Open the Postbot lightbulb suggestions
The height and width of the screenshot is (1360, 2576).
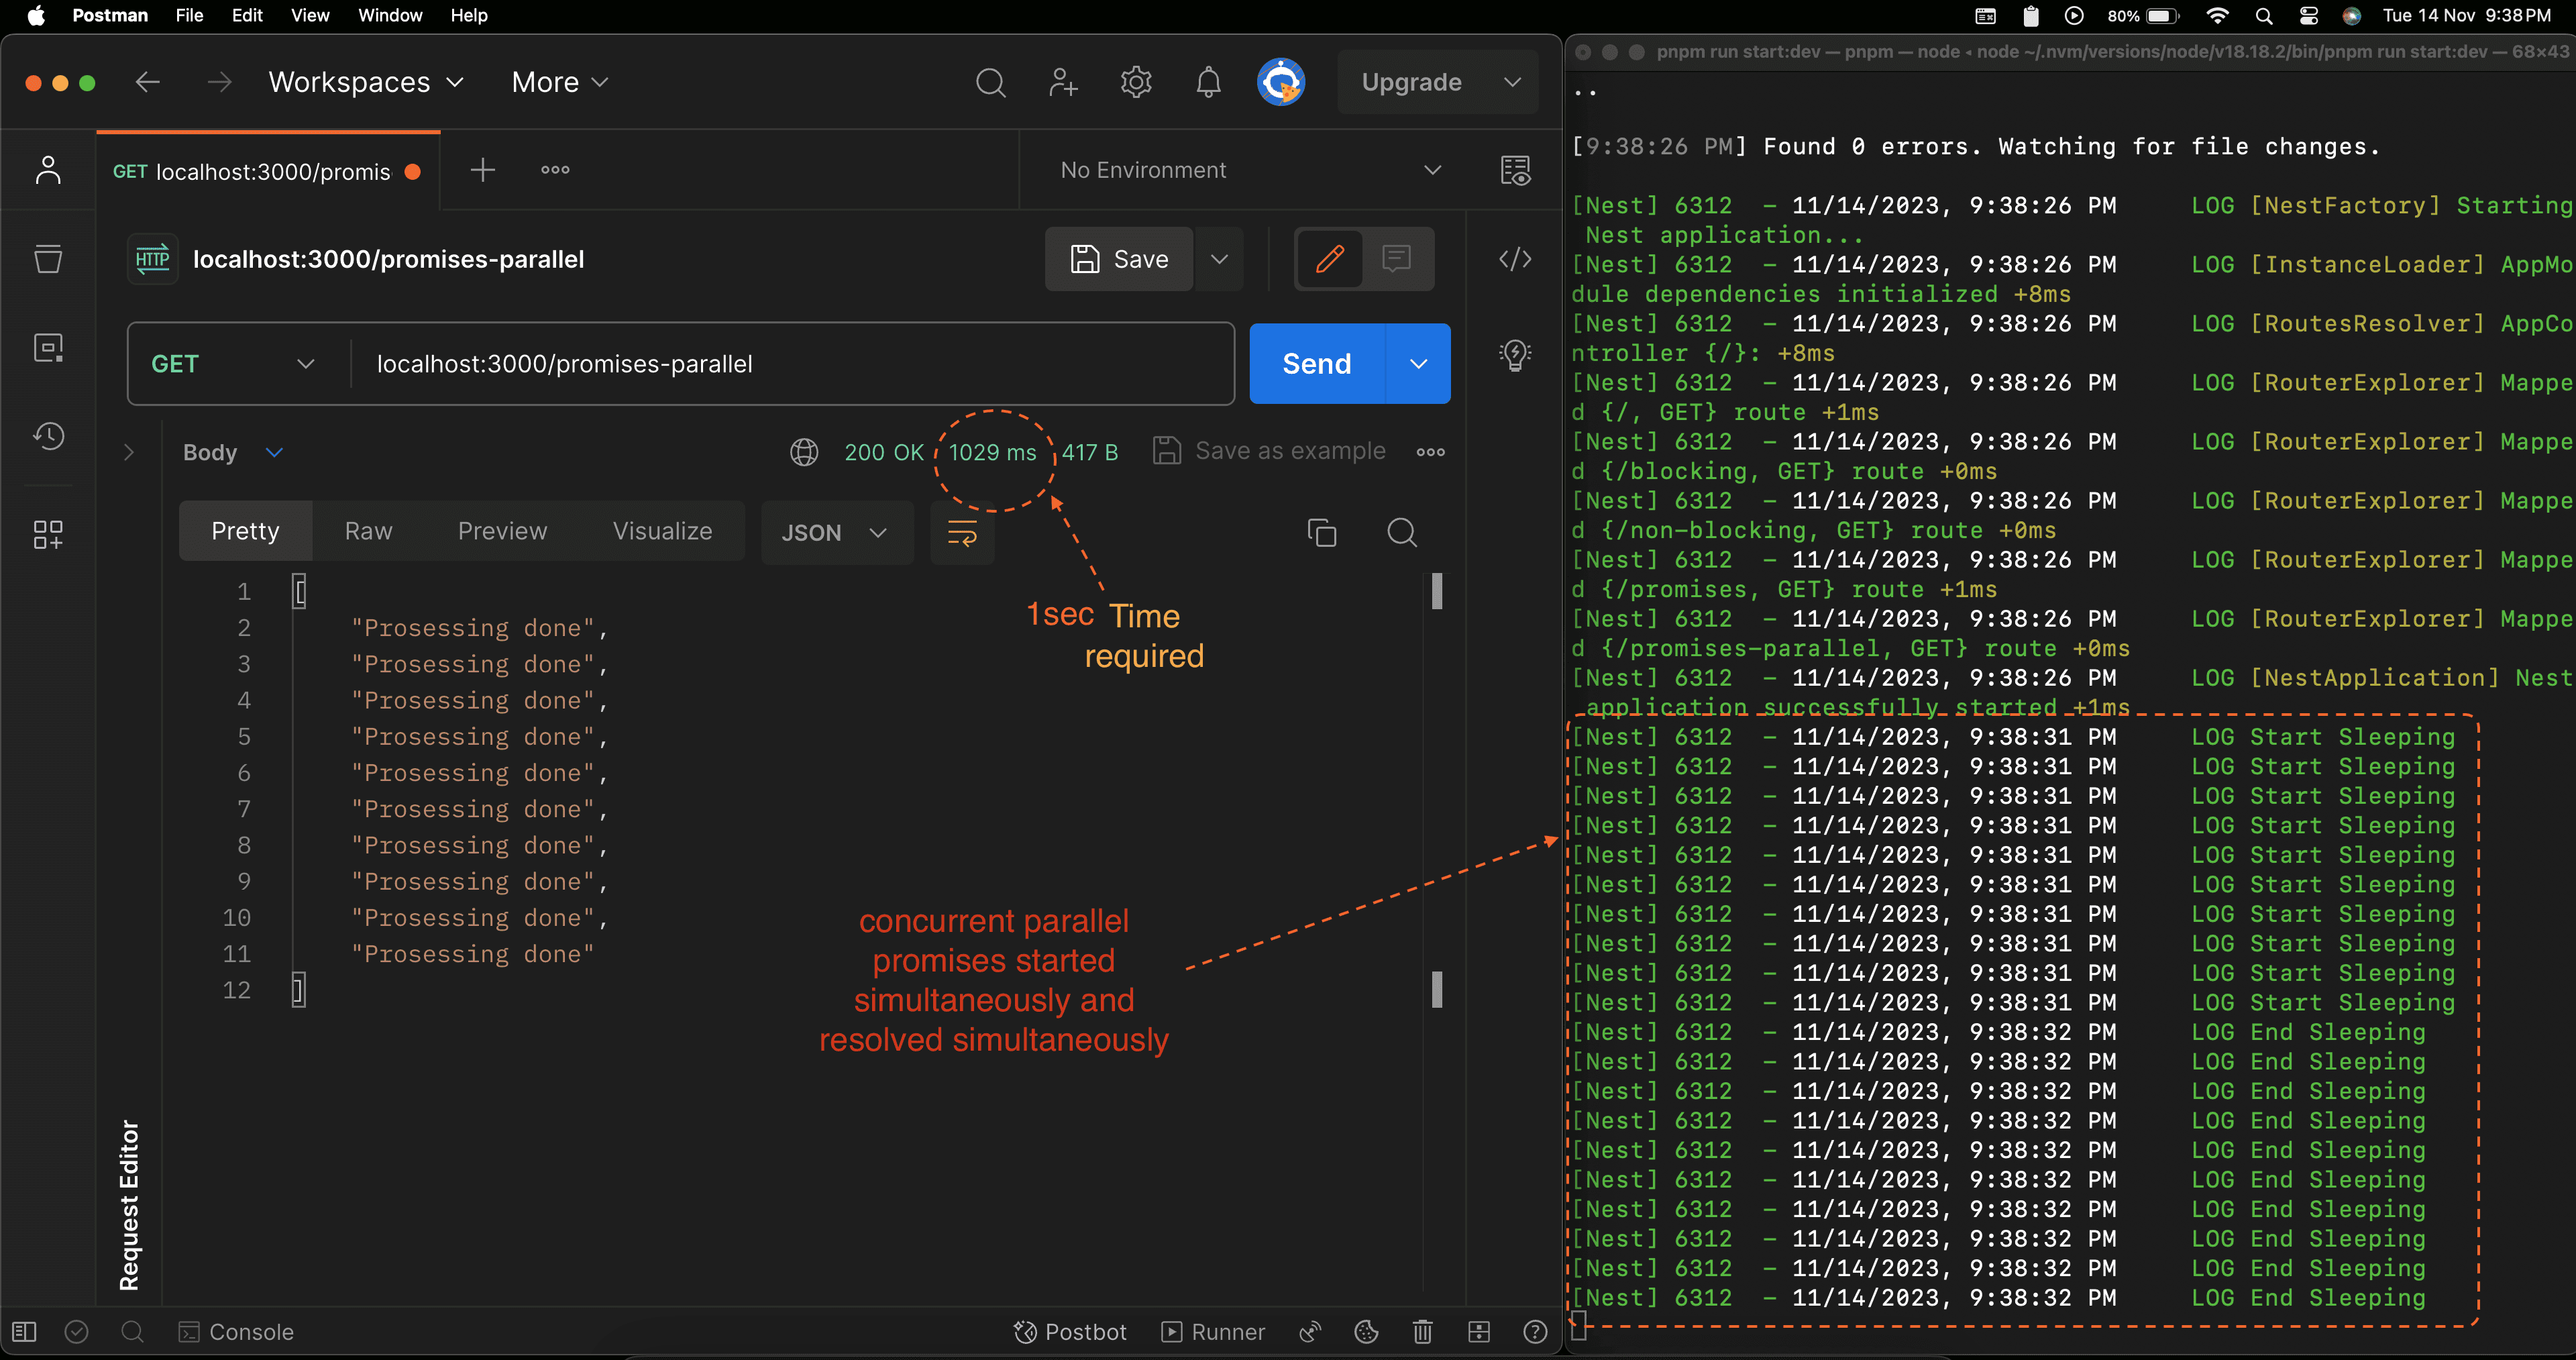tap(1515, 355)
